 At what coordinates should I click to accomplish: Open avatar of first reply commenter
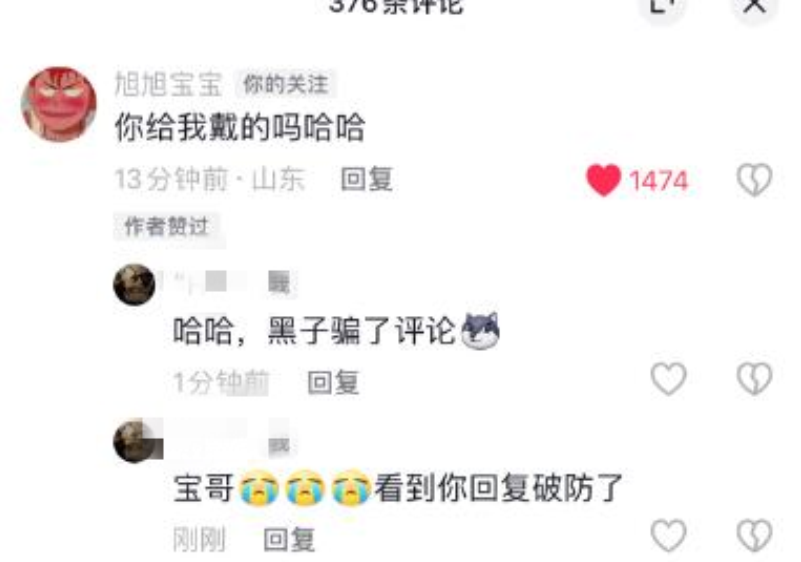coord(134,285)
